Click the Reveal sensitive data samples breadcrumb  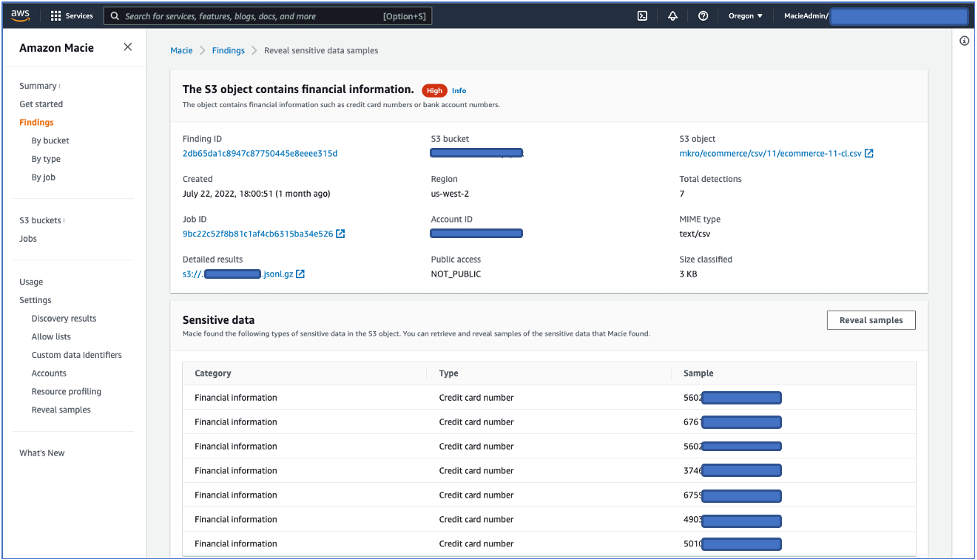(321, 50)
